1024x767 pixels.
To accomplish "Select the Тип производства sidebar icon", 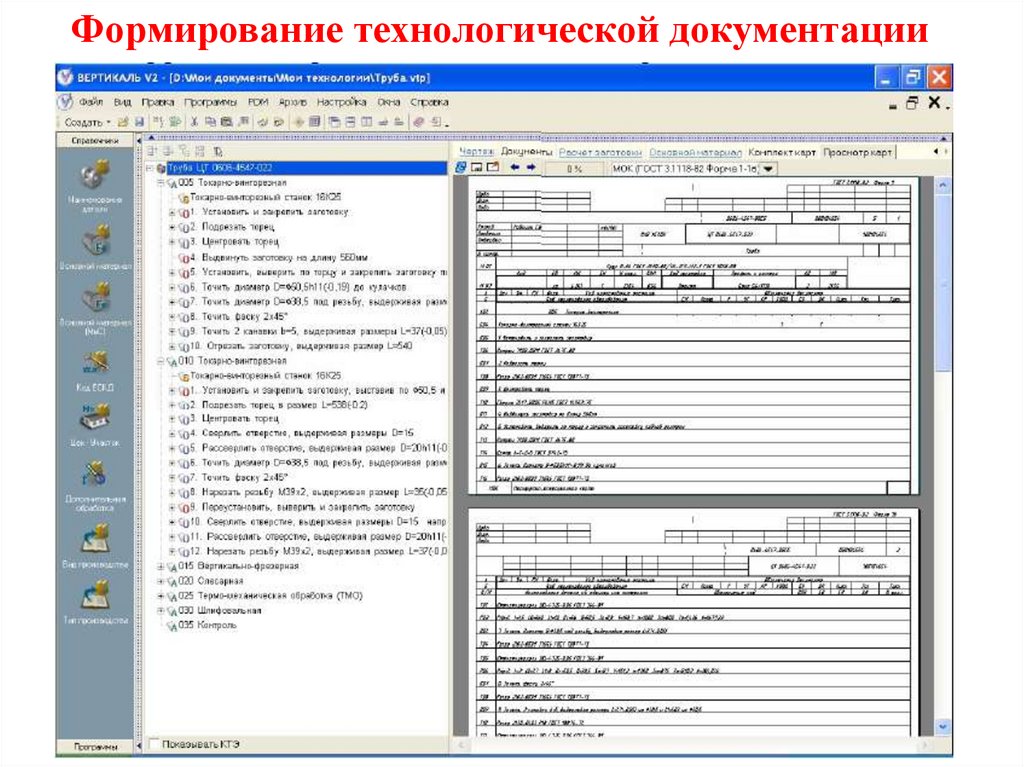I will pos(95,596).
